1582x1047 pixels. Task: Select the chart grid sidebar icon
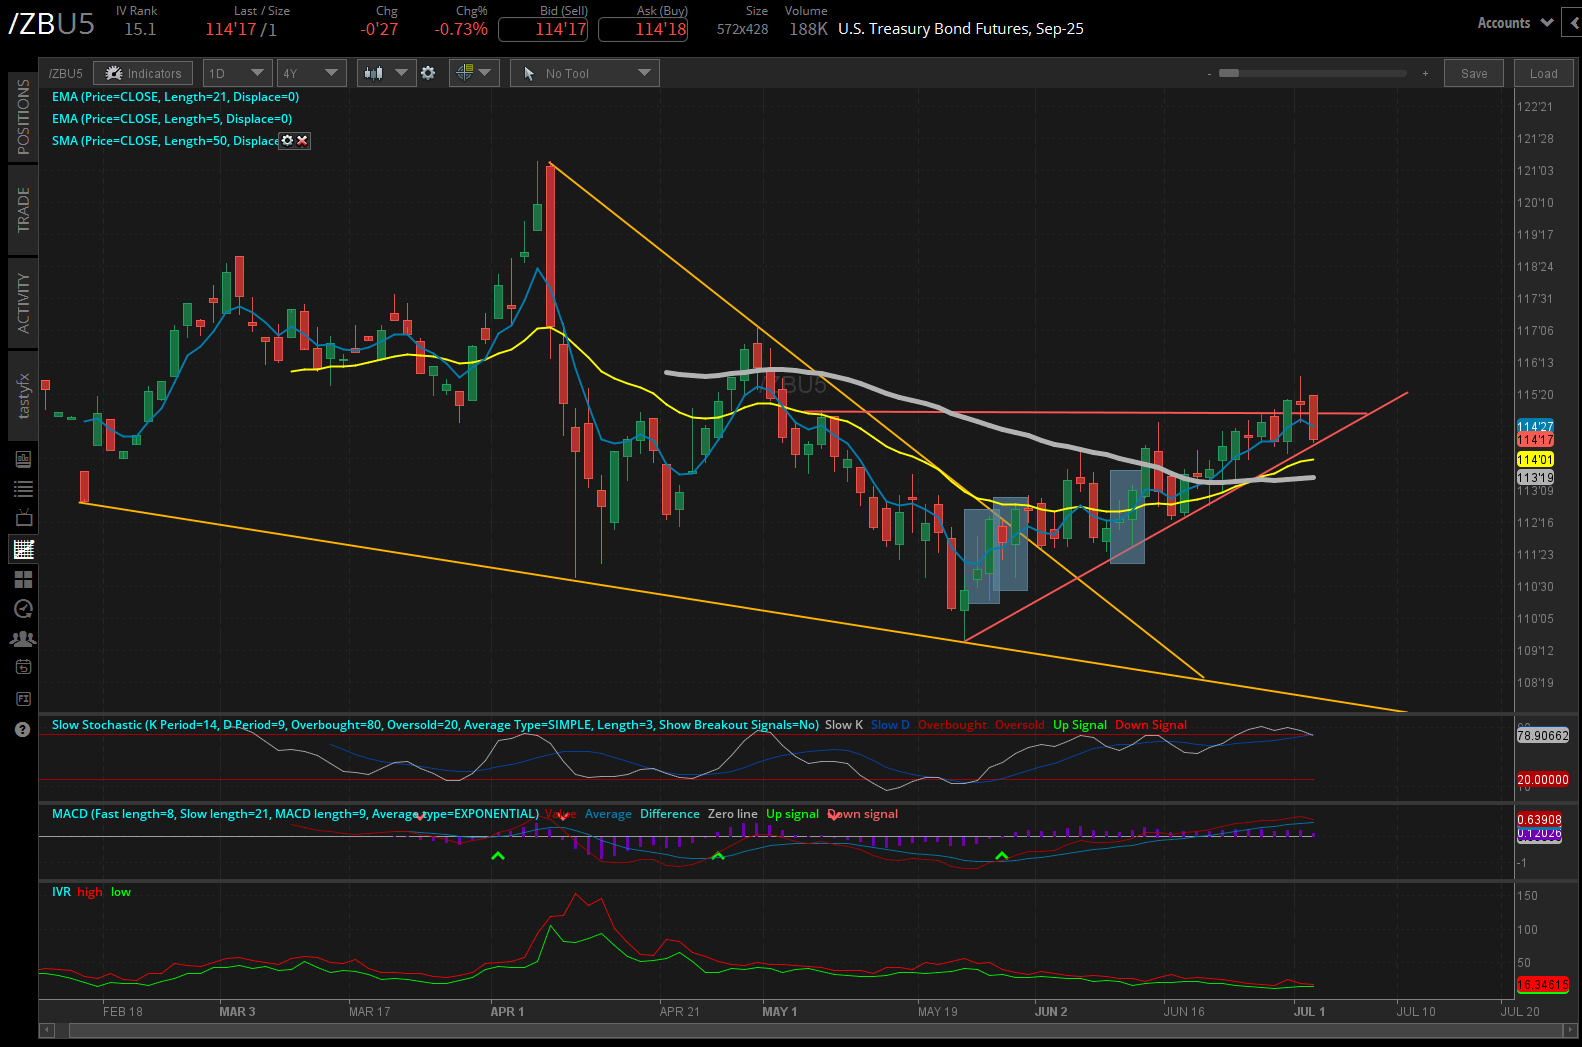(23, 549)
